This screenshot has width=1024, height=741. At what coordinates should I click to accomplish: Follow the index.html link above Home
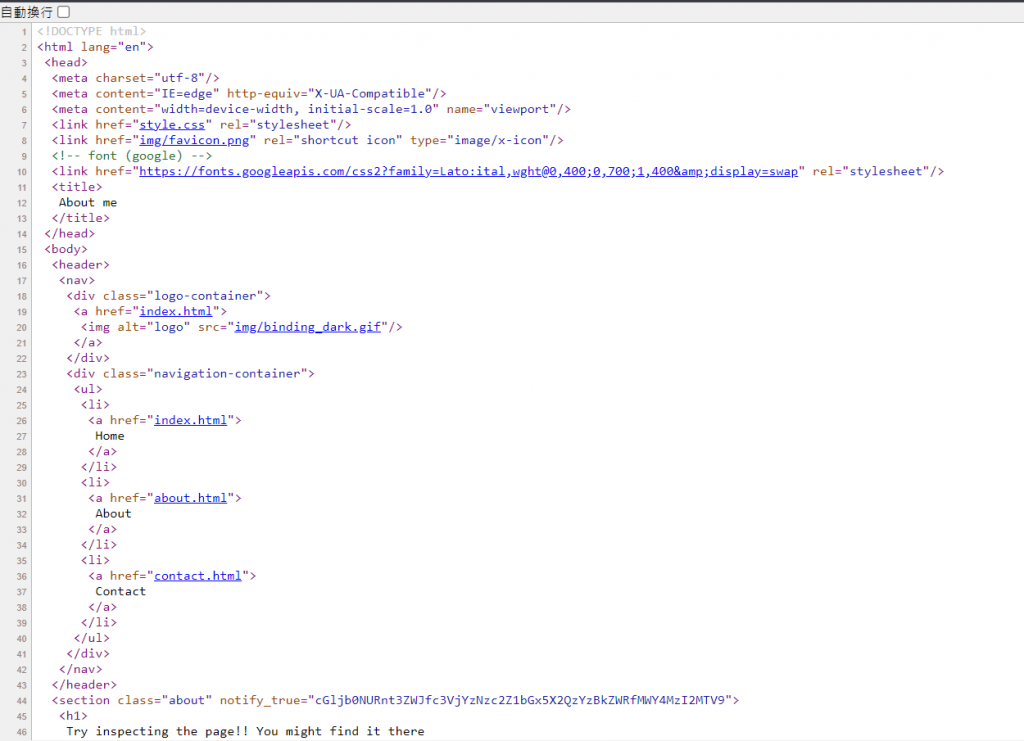(x=190, y=420)
